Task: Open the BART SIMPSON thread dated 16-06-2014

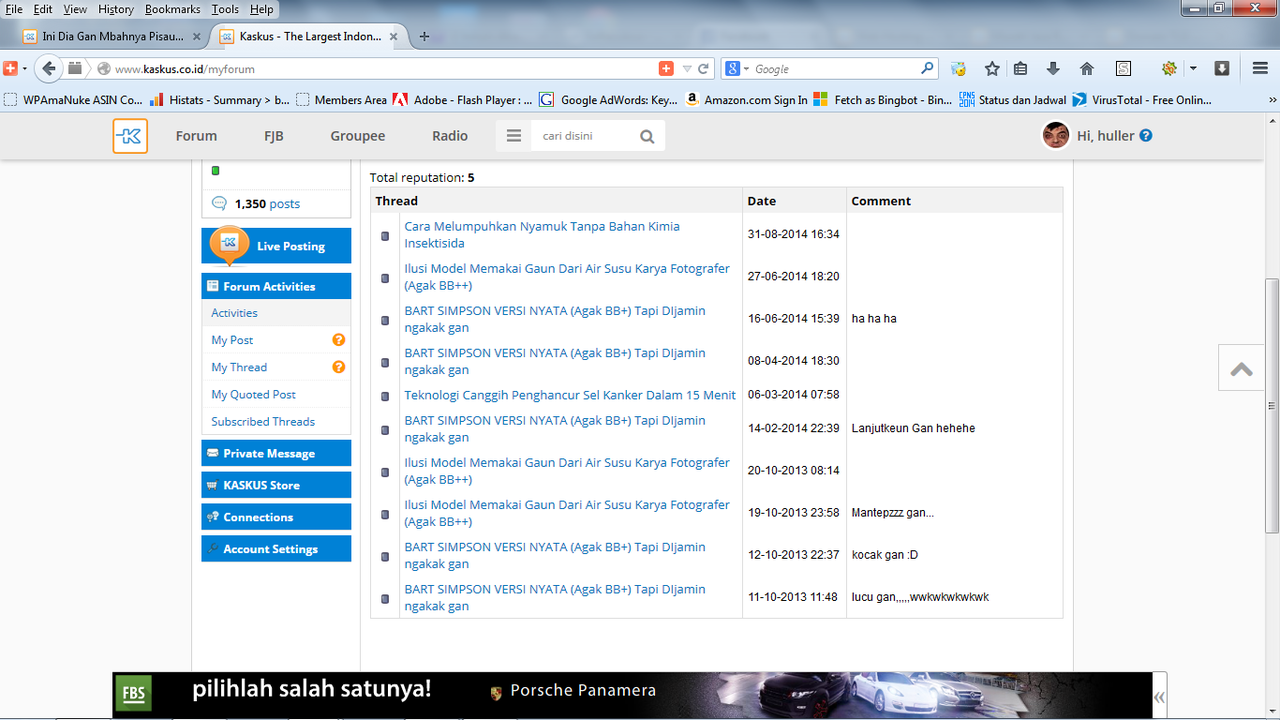Action: (555, 319)
